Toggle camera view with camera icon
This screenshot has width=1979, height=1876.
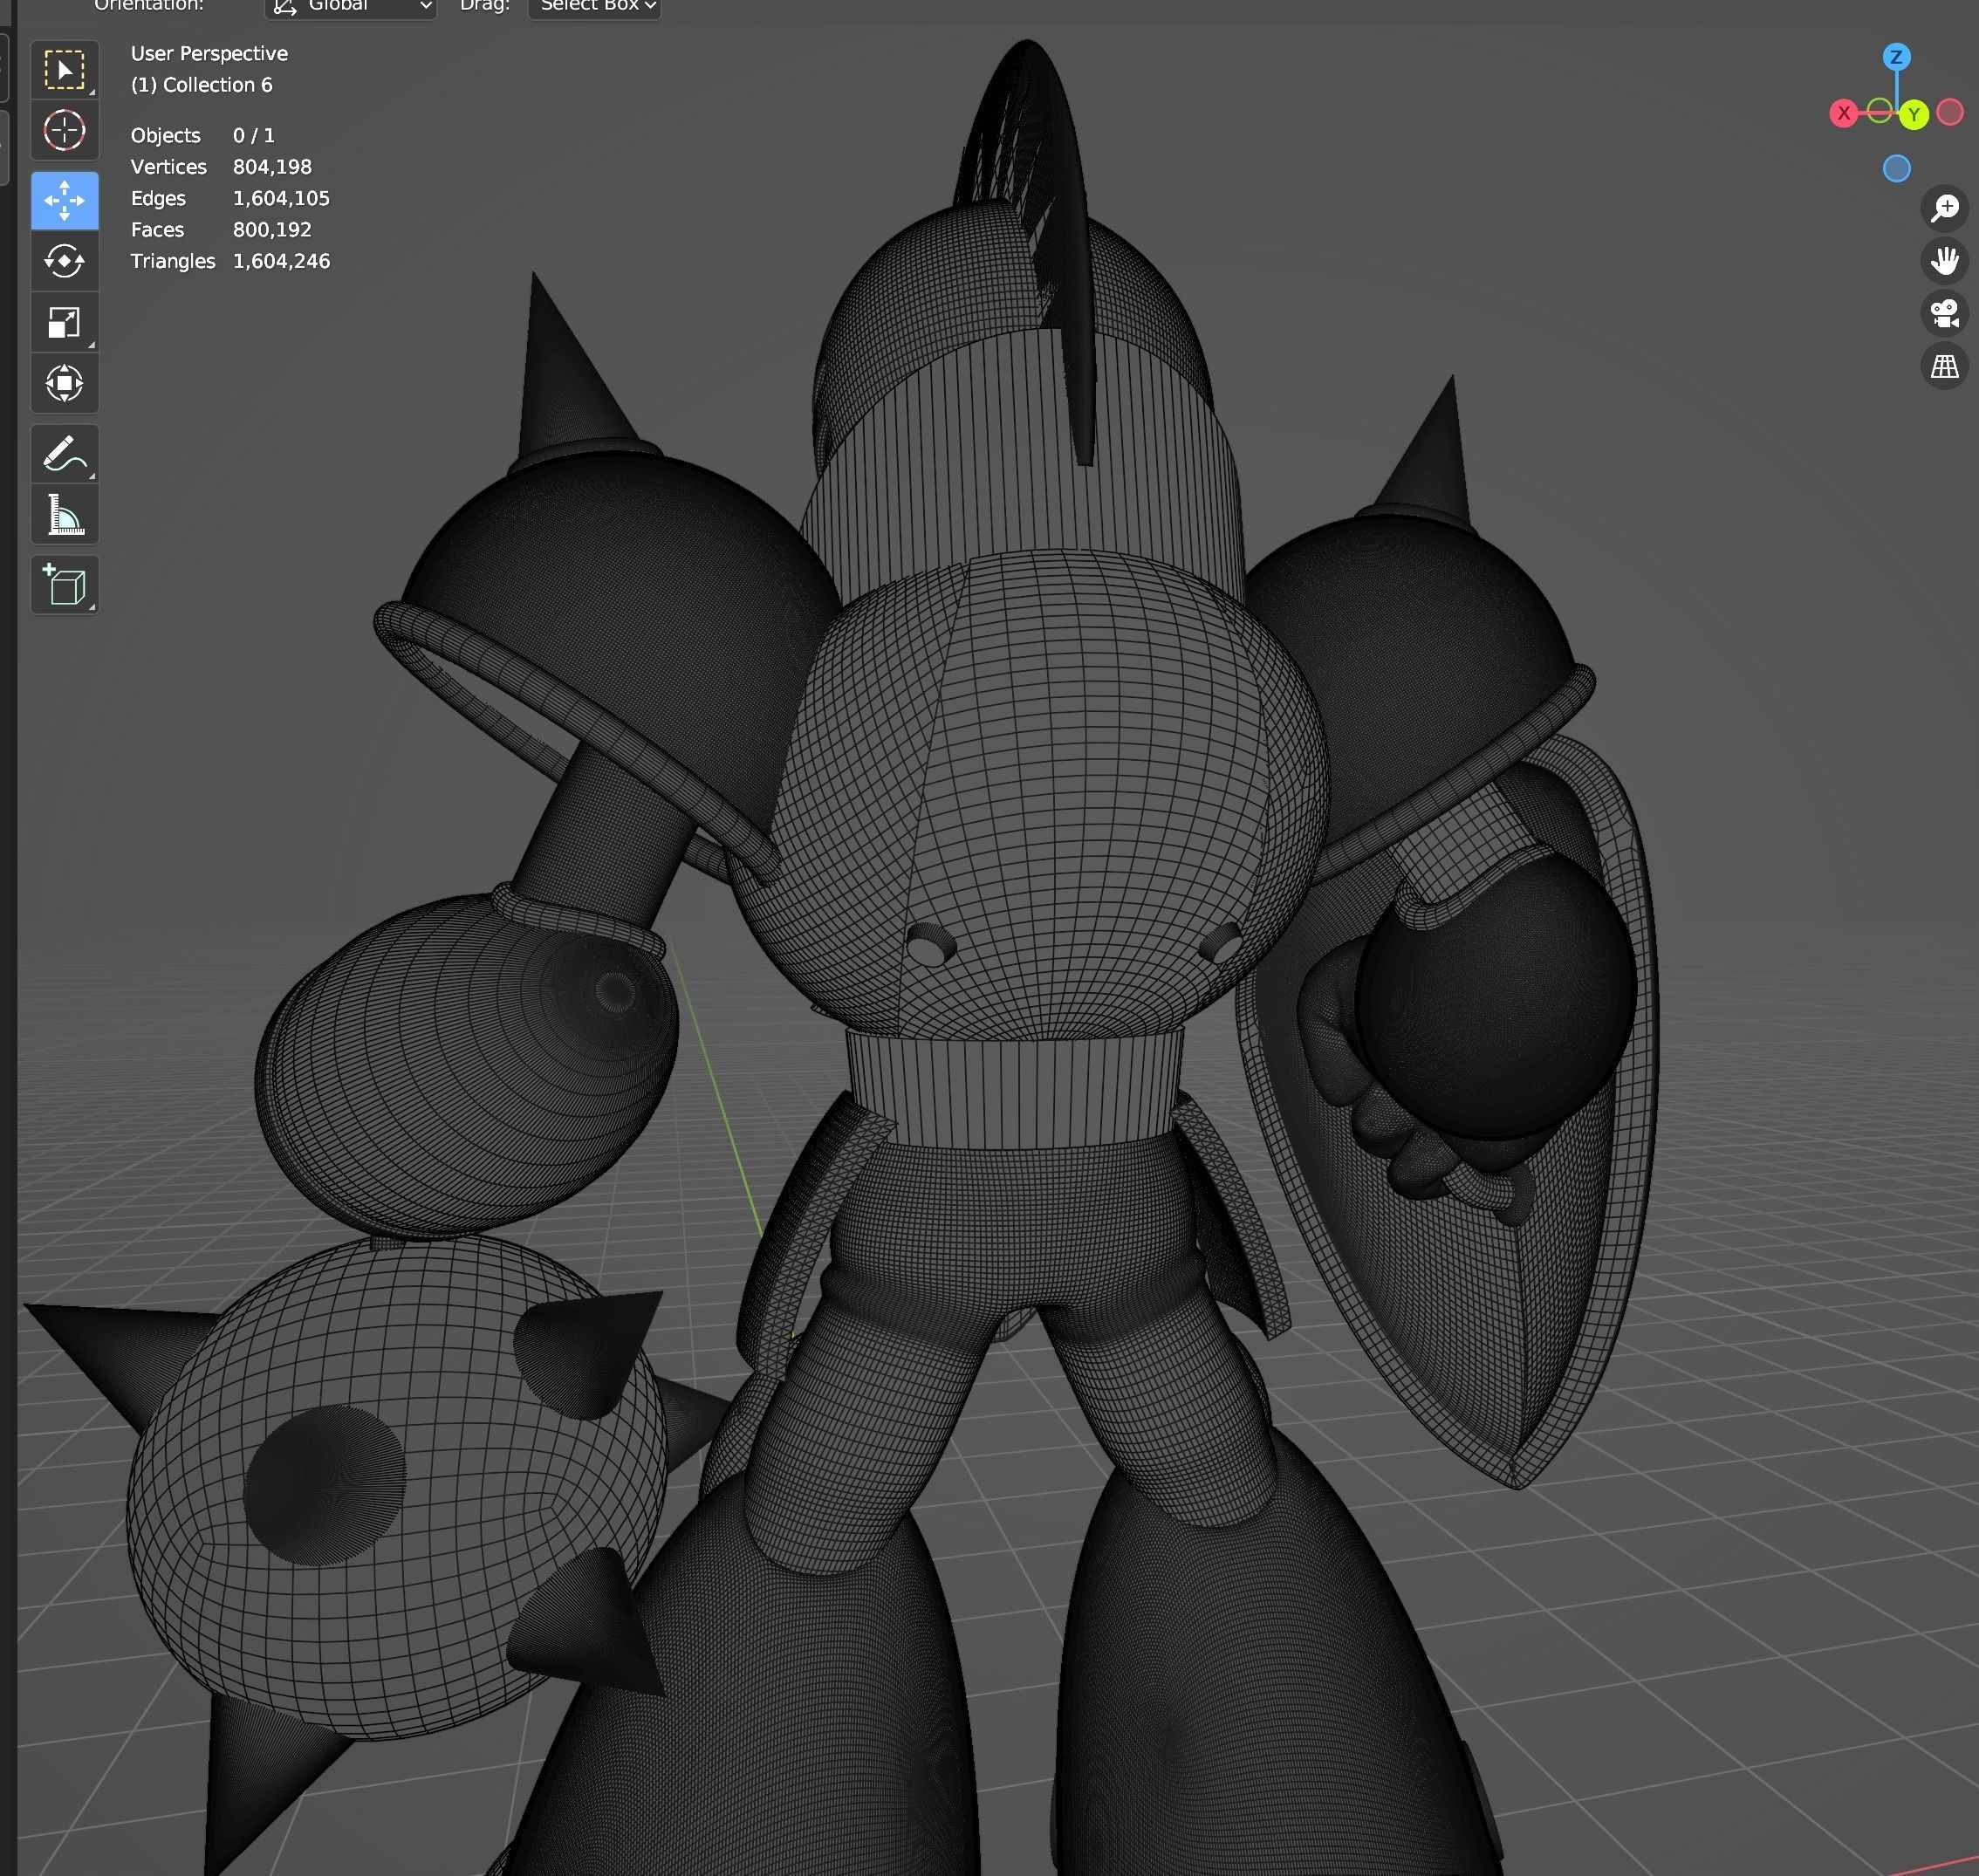(1944, 314)
